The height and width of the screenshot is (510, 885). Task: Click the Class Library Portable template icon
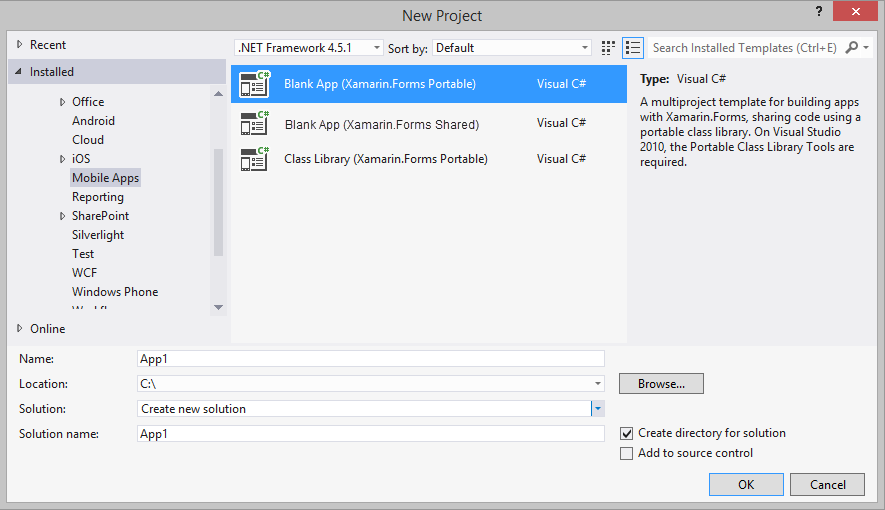[x=254, y=159]
